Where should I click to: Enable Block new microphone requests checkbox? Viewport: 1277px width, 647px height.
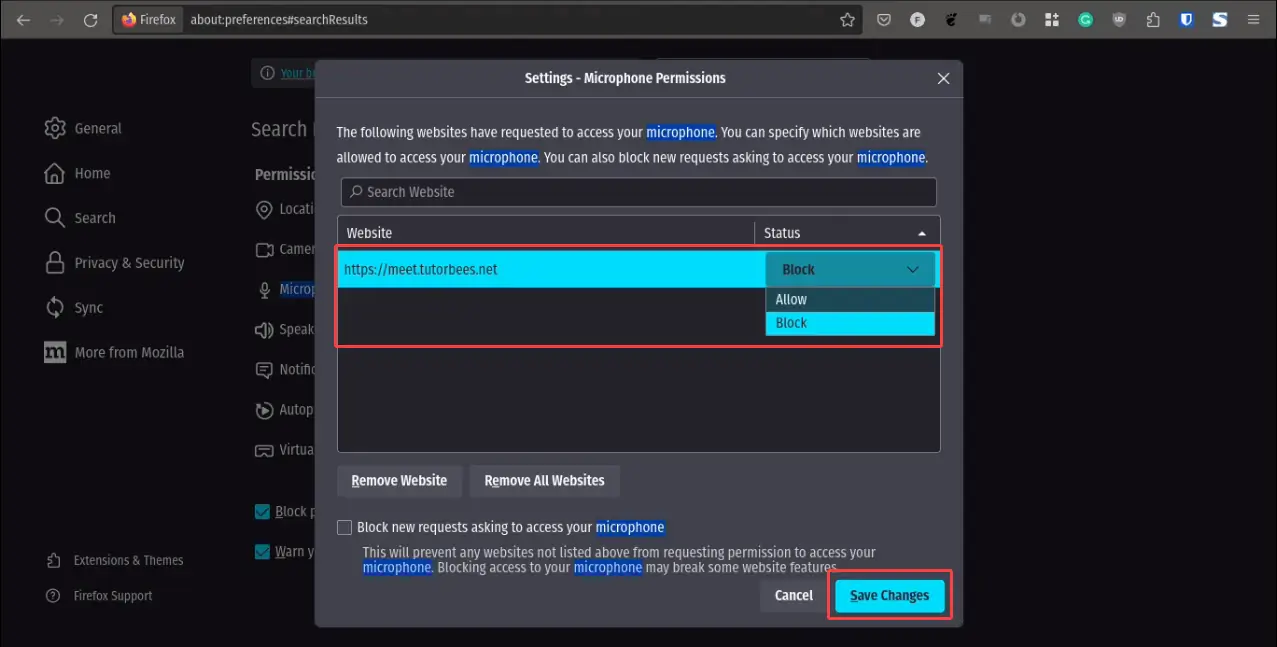345,528
